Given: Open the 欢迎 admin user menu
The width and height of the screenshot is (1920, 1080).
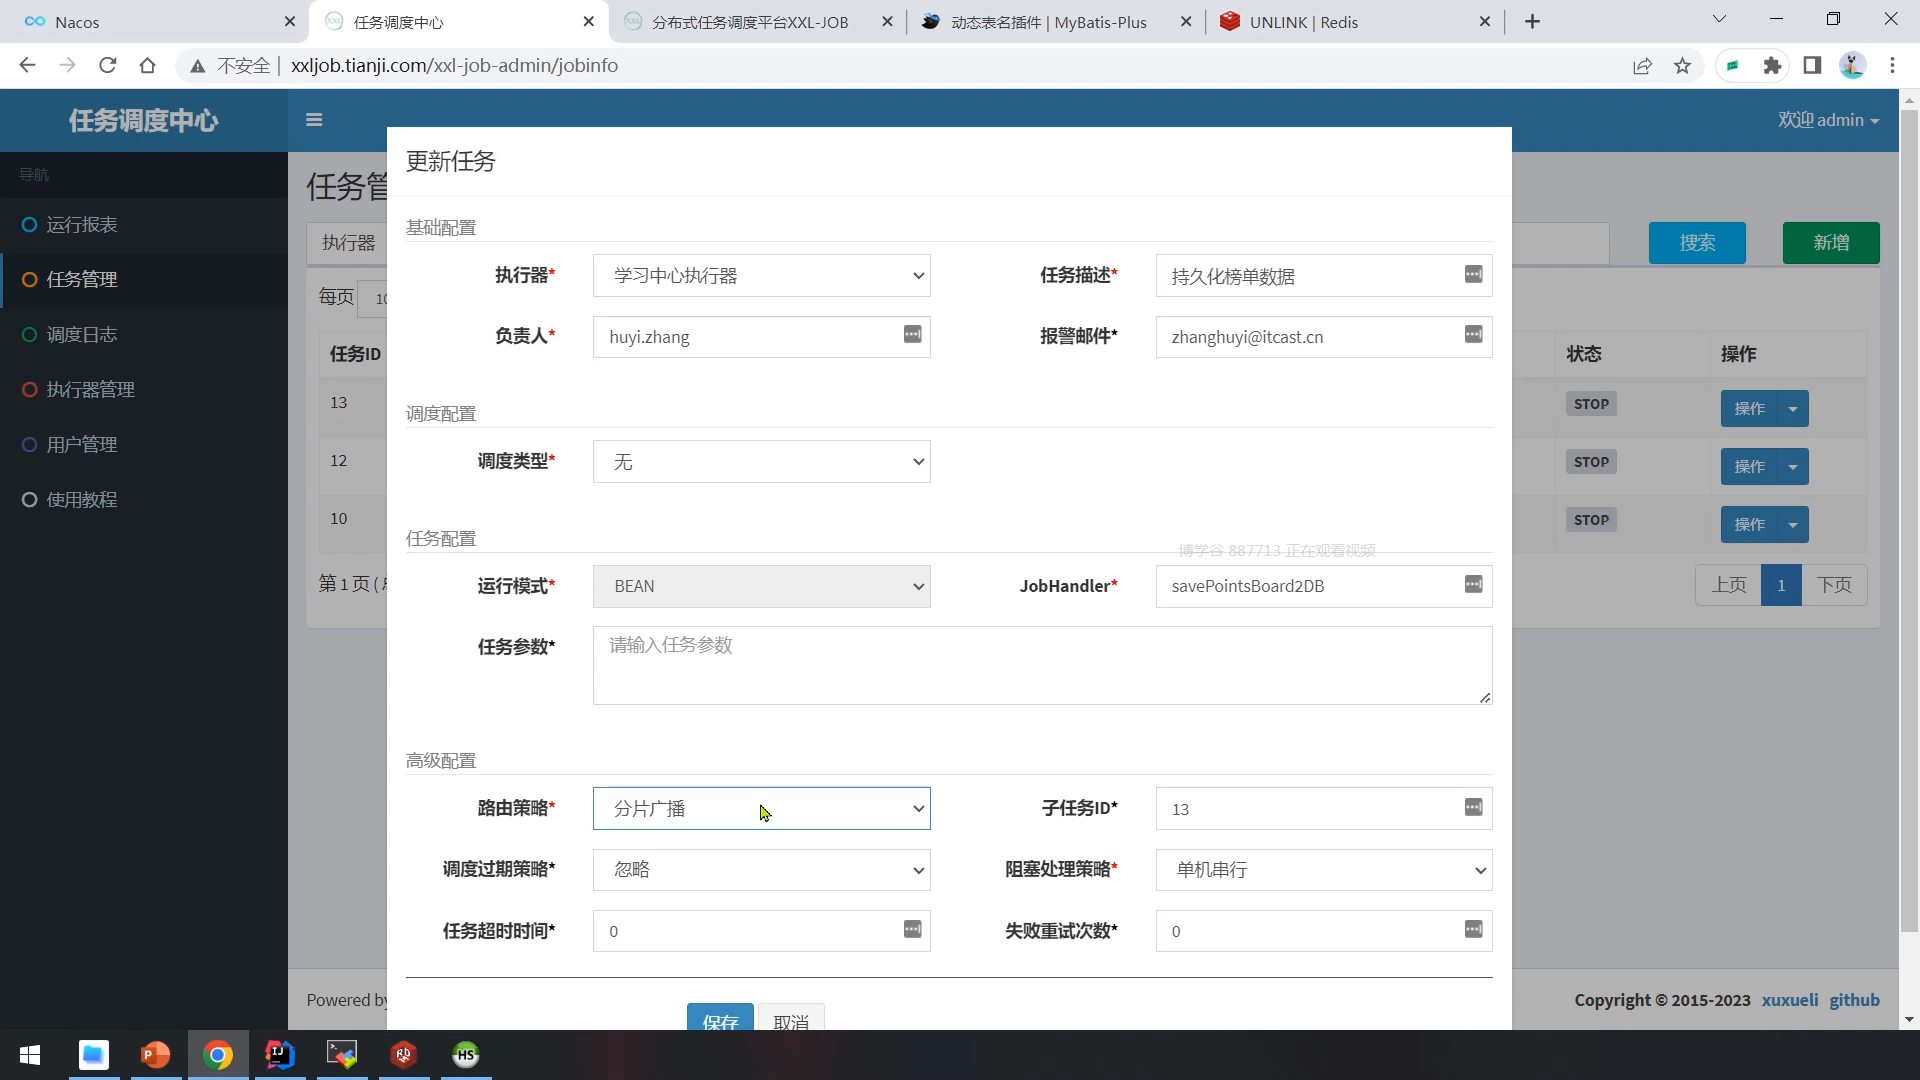Looking at the screenshot, I should (1828, 120).
